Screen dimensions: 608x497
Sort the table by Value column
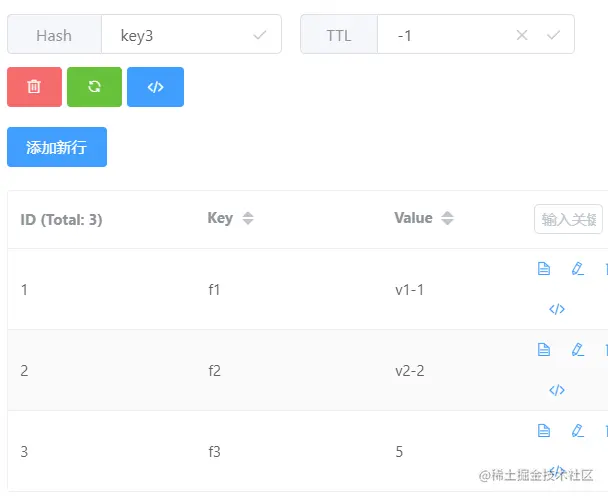click(447, 218)
